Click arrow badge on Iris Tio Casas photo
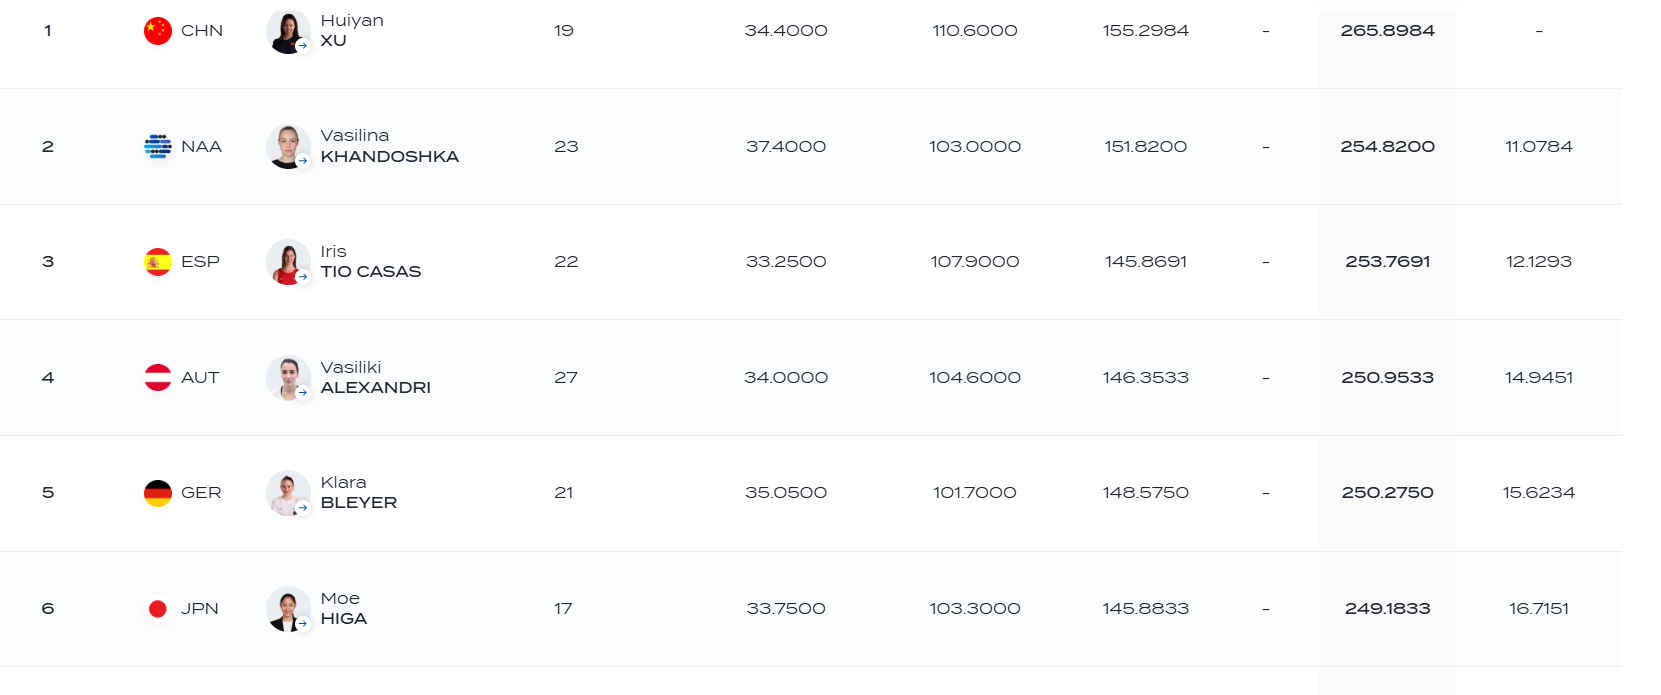 (x=303, y=276)
